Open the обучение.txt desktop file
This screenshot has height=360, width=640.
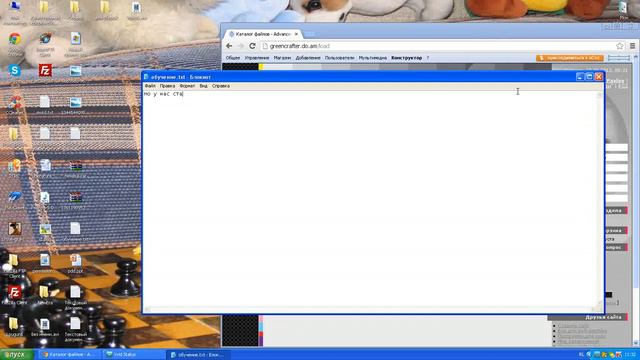pos(75,229)
